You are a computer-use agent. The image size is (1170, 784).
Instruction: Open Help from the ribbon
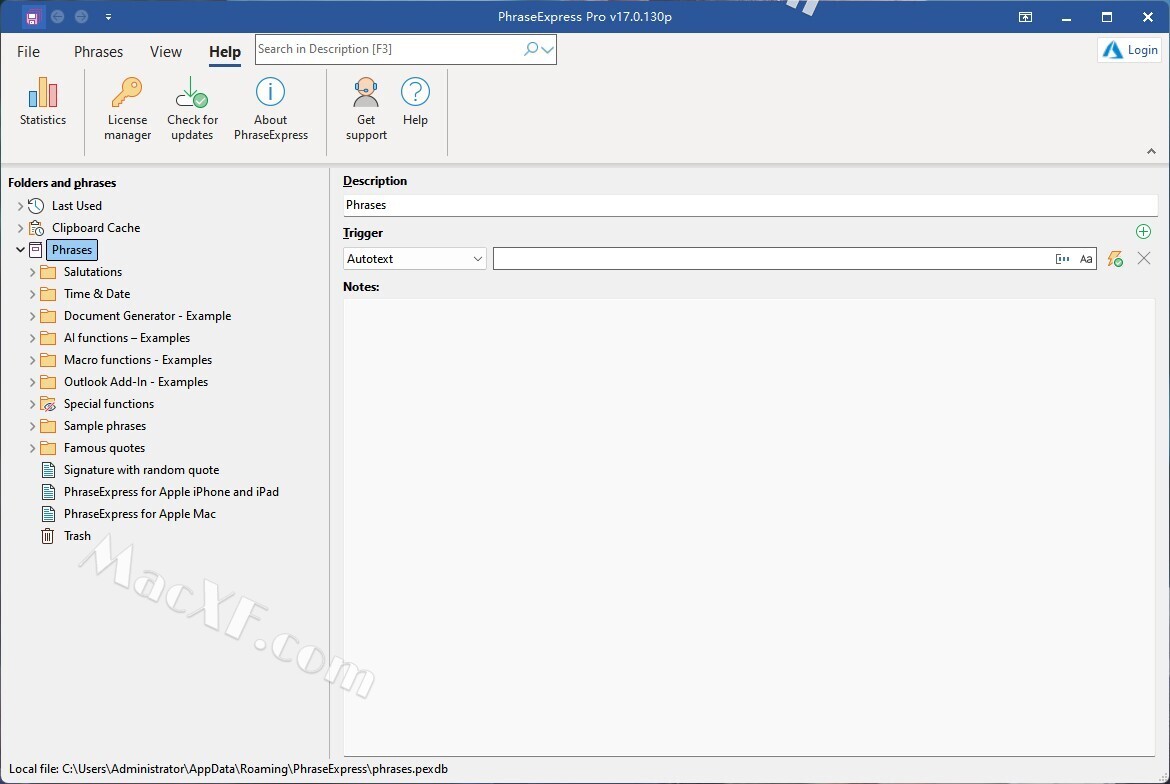[415, 101]
